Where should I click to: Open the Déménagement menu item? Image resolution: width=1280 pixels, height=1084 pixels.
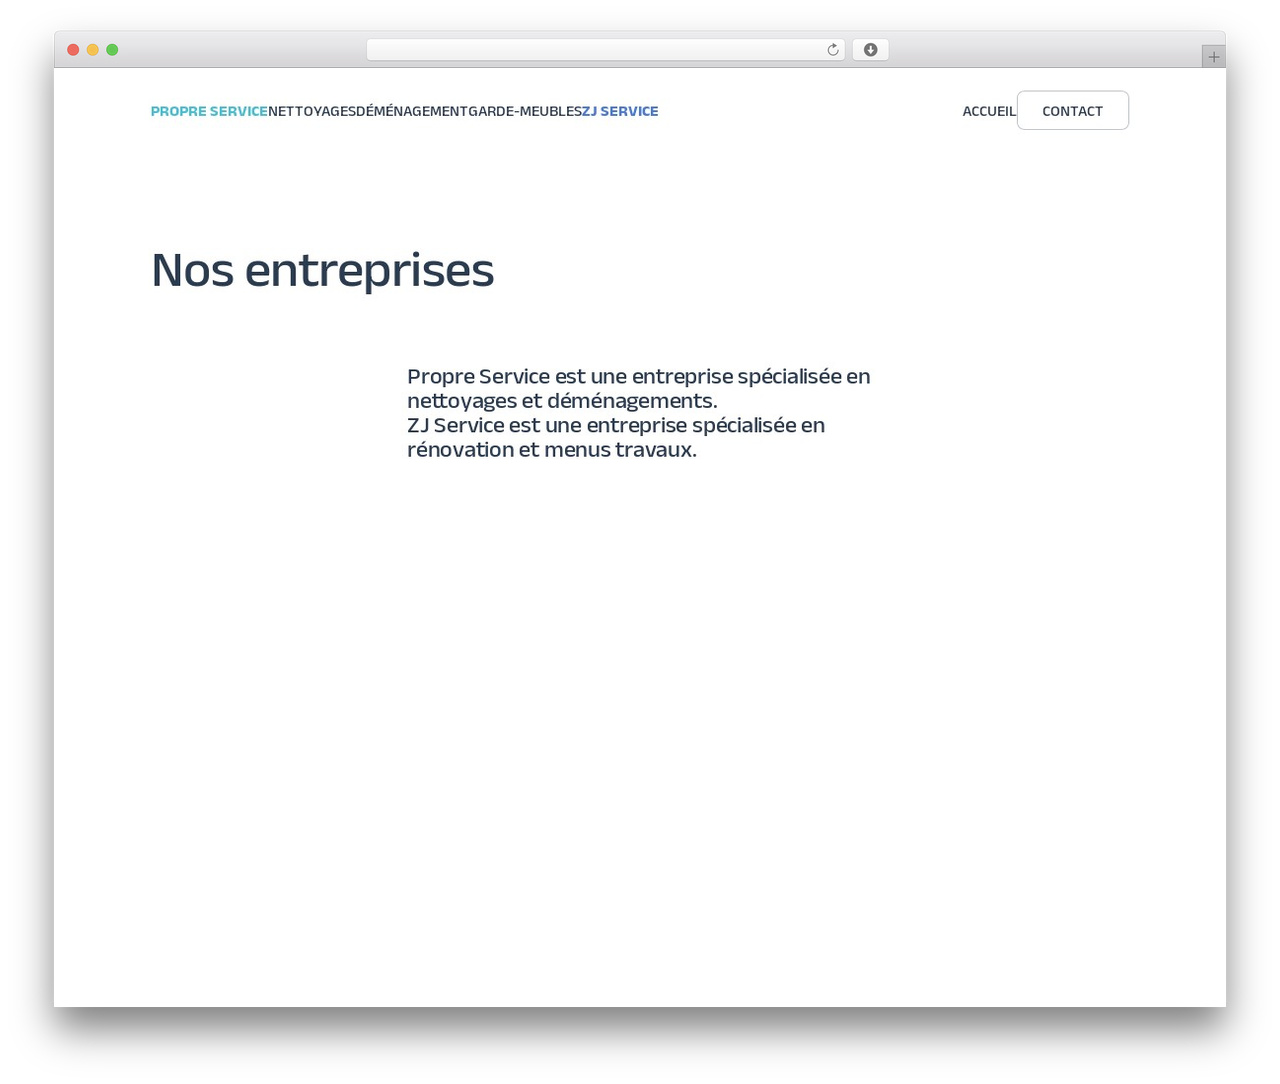tap(412, 111)
